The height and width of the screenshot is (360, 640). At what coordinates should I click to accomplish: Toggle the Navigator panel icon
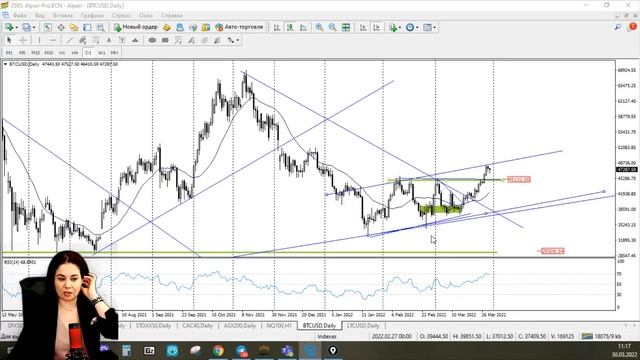point(74,27)
